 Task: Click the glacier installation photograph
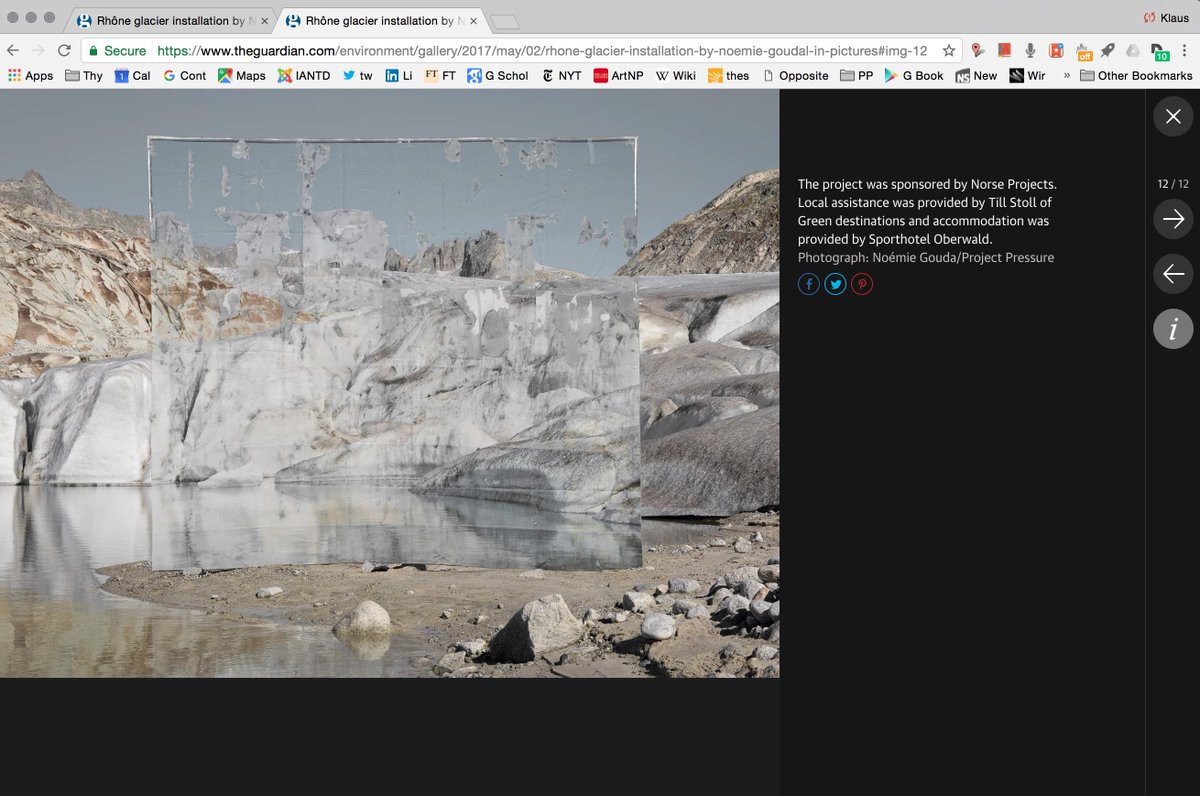coord(389,383)
